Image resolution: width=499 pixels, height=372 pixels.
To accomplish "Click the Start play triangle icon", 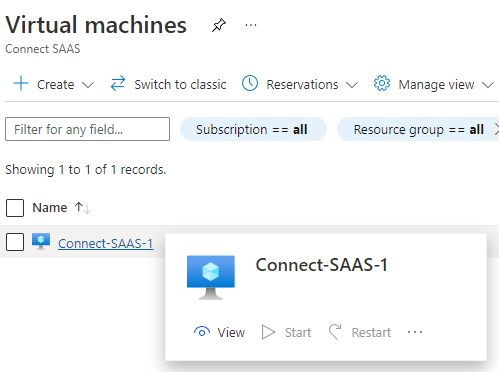I will 268,332.
